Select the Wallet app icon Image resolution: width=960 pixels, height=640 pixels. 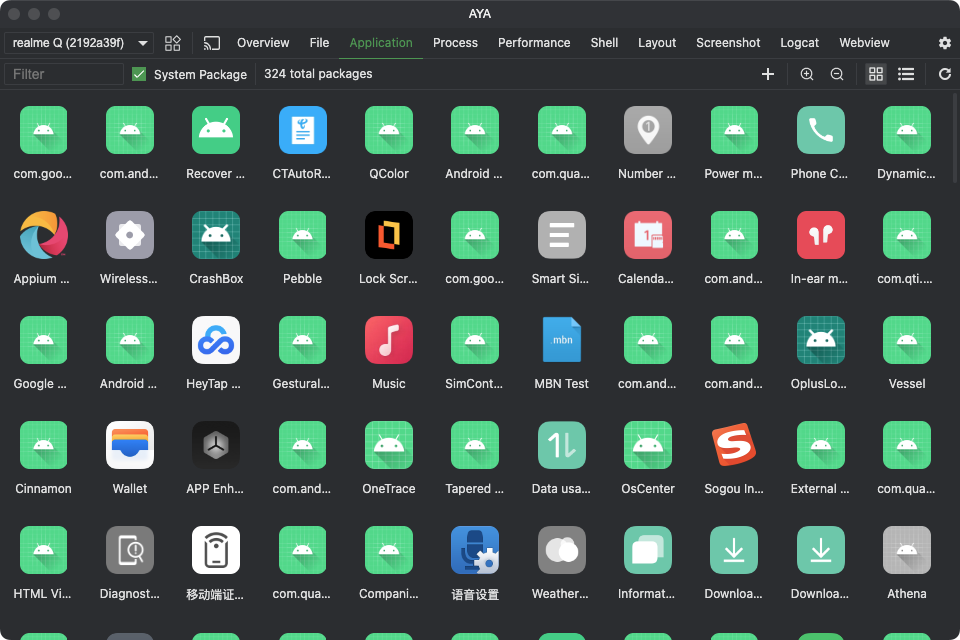coord(130,445)
